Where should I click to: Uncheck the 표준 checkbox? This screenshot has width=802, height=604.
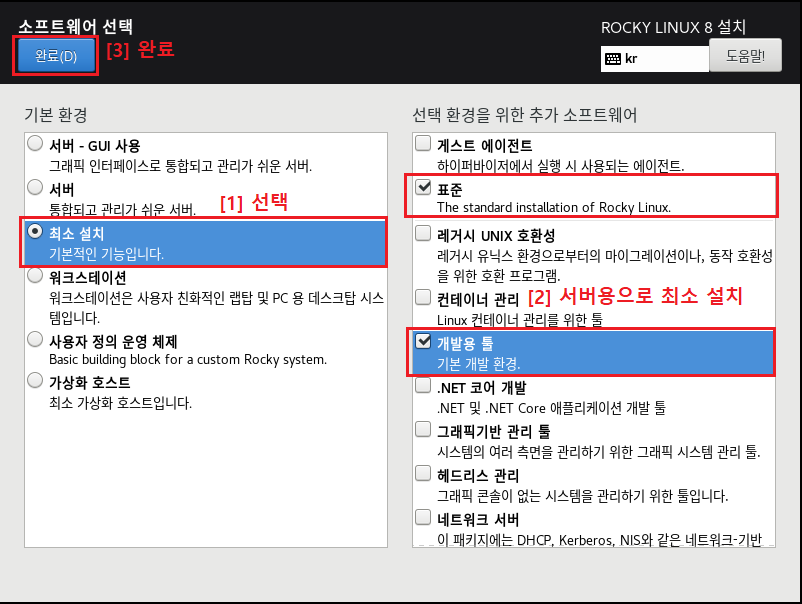[x=423, y=187]
